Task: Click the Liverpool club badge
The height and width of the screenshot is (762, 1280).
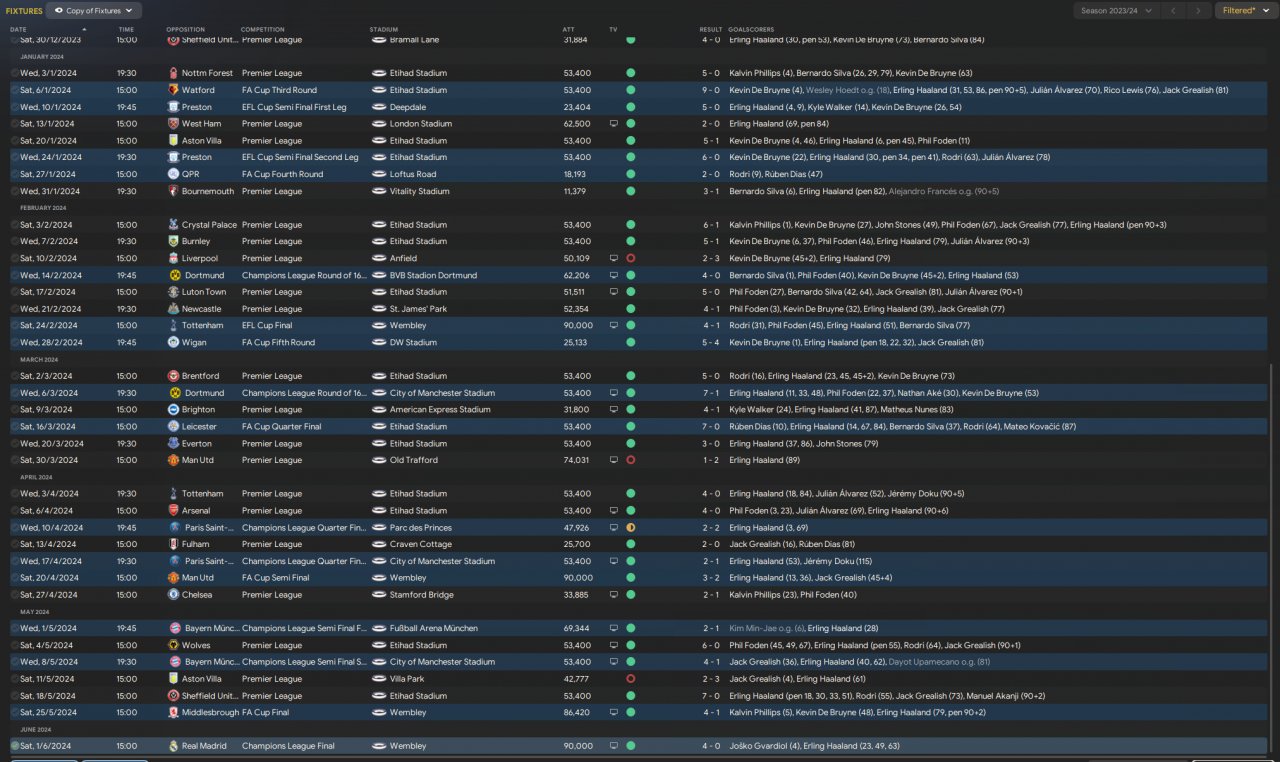Action: pos(174,258)
